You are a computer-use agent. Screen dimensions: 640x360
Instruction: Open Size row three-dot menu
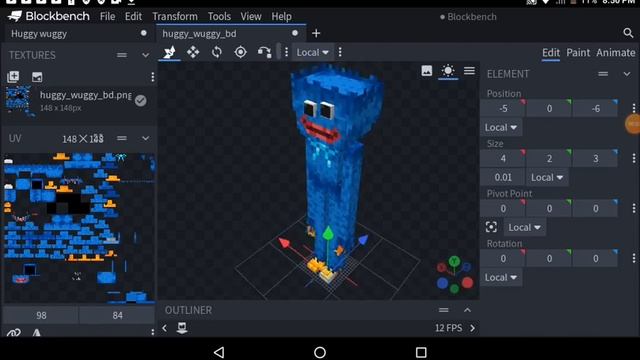(633, 158)
